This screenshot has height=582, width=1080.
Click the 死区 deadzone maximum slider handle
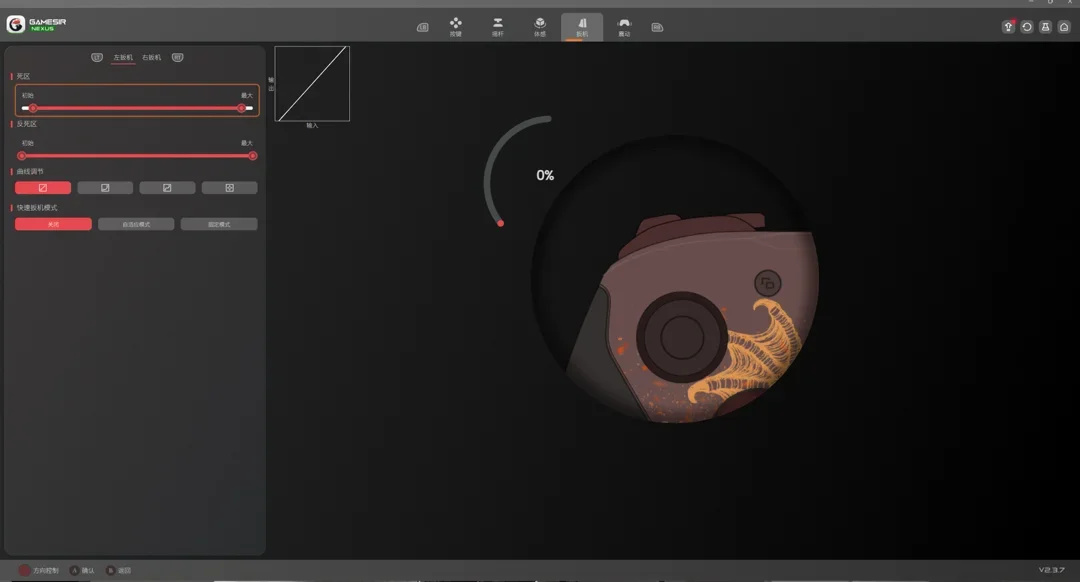click(241, 108)
